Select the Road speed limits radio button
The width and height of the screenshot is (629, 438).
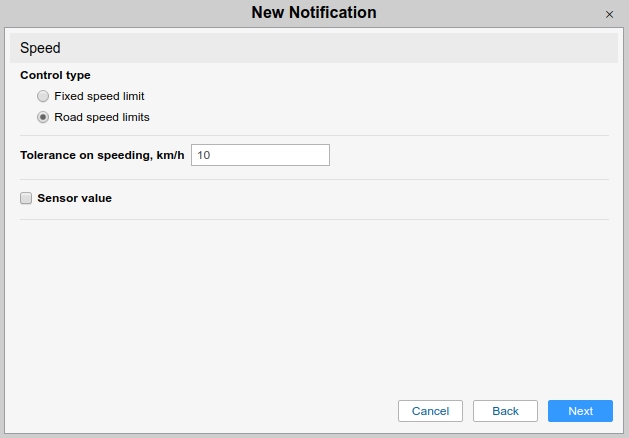tap(42, 117)
